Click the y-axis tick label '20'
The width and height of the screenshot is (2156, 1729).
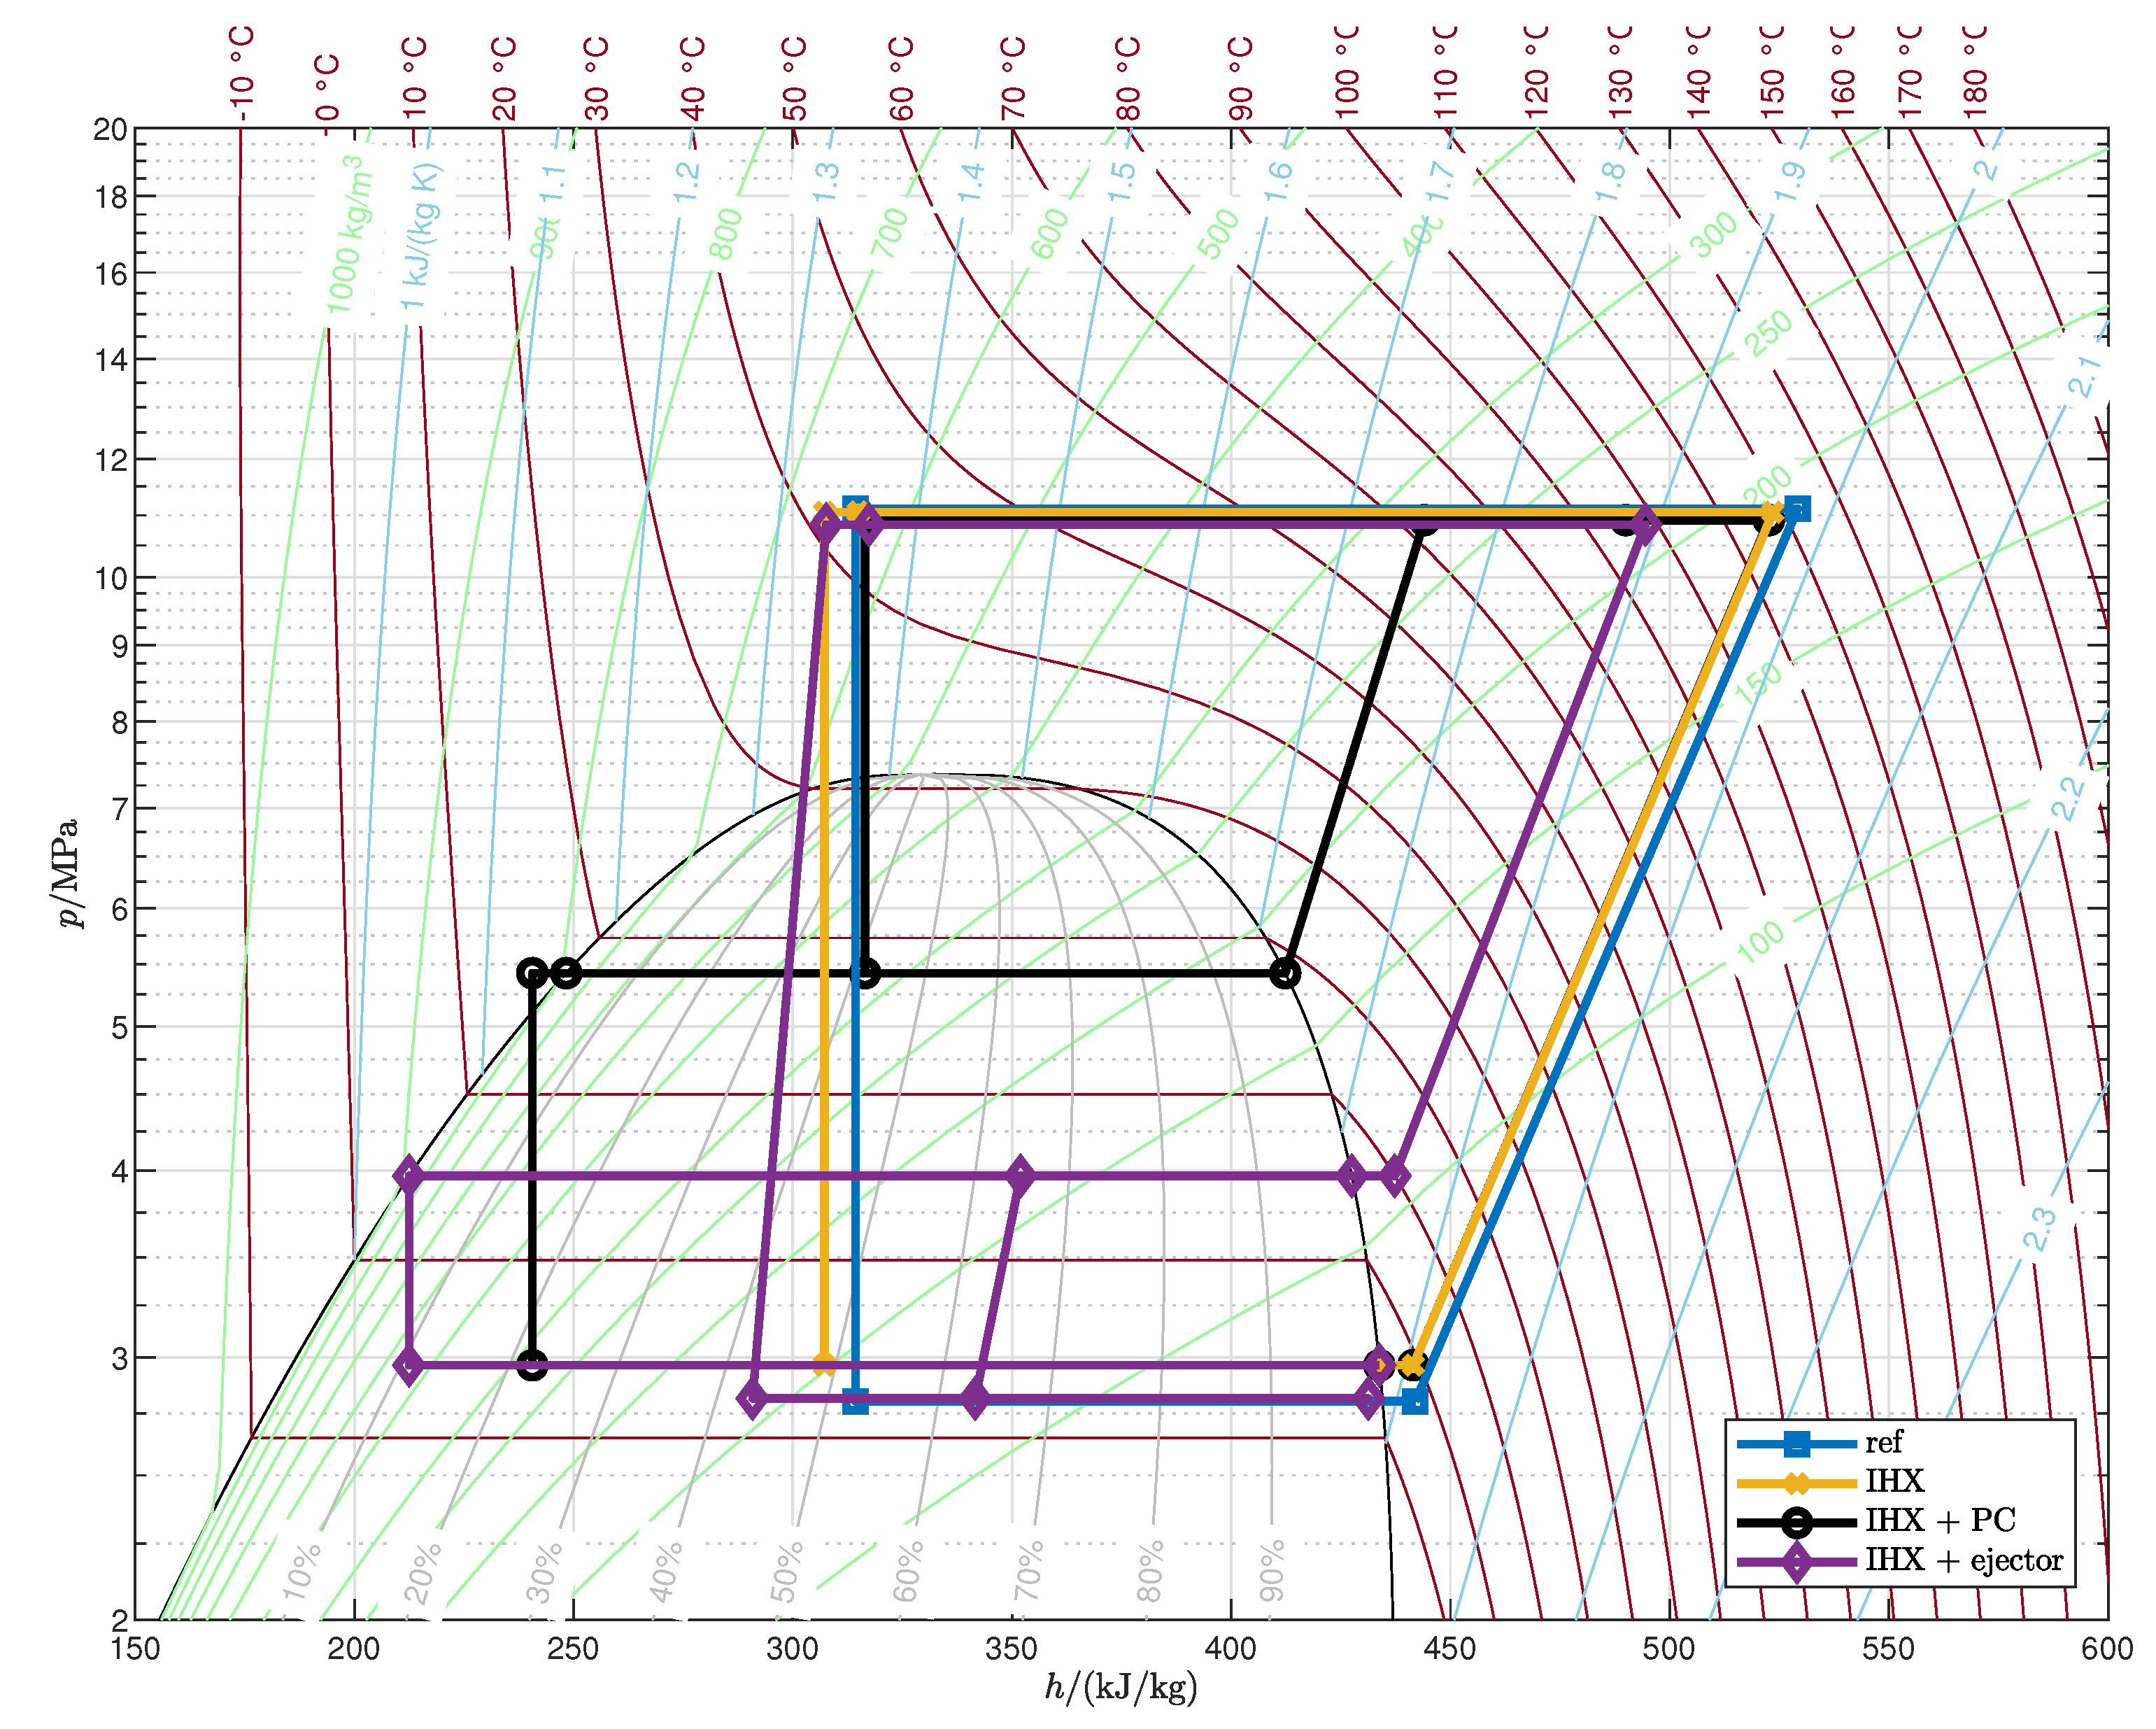[111, 129]
